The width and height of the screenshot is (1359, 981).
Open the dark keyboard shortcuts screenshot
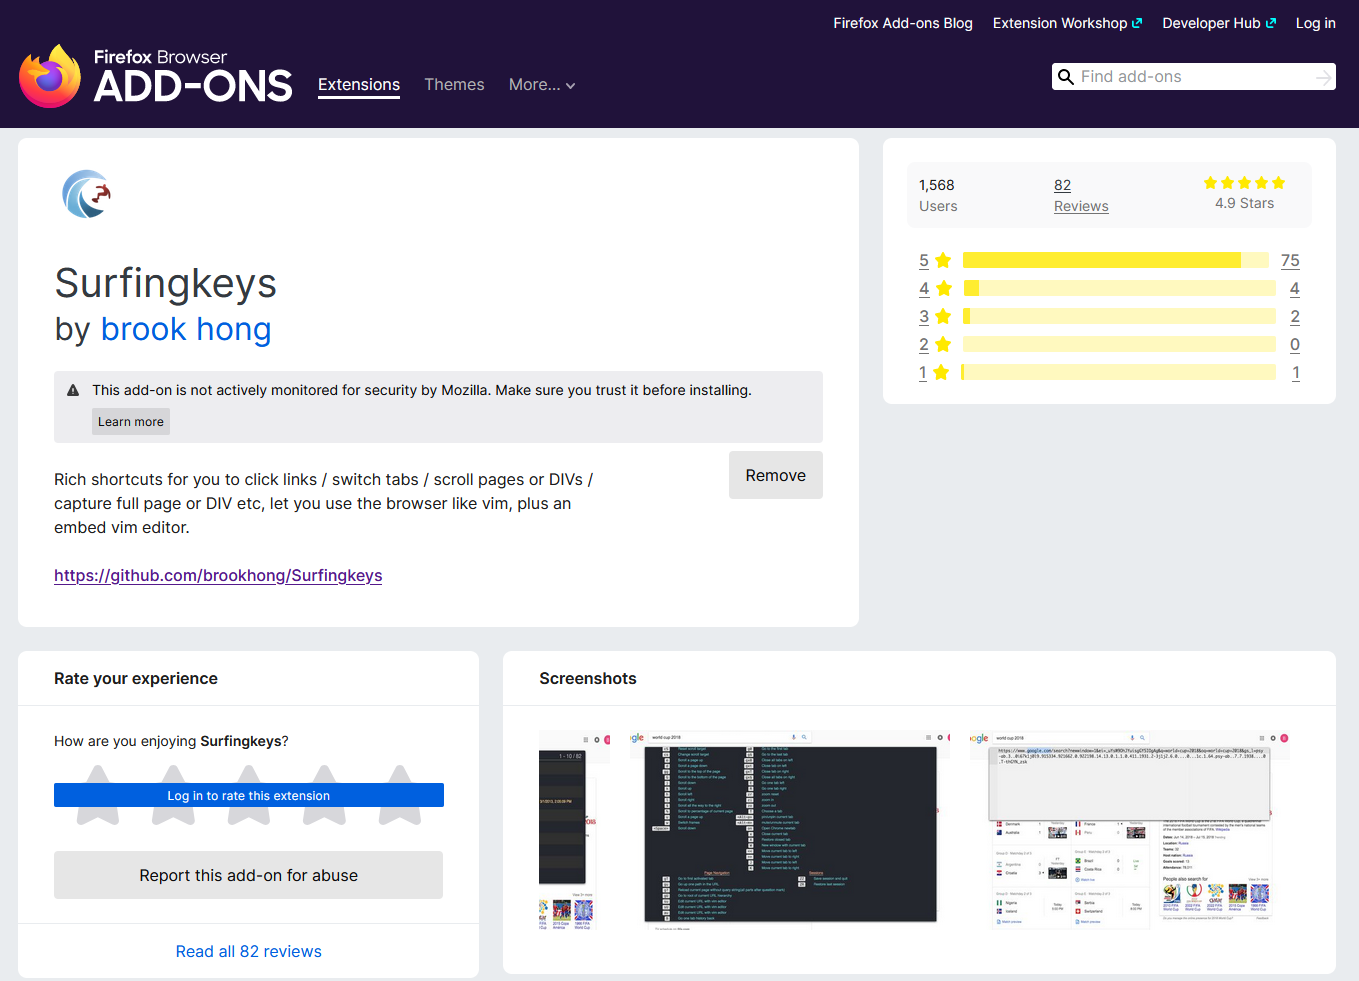pyautogui.click(x=790, y=831)
